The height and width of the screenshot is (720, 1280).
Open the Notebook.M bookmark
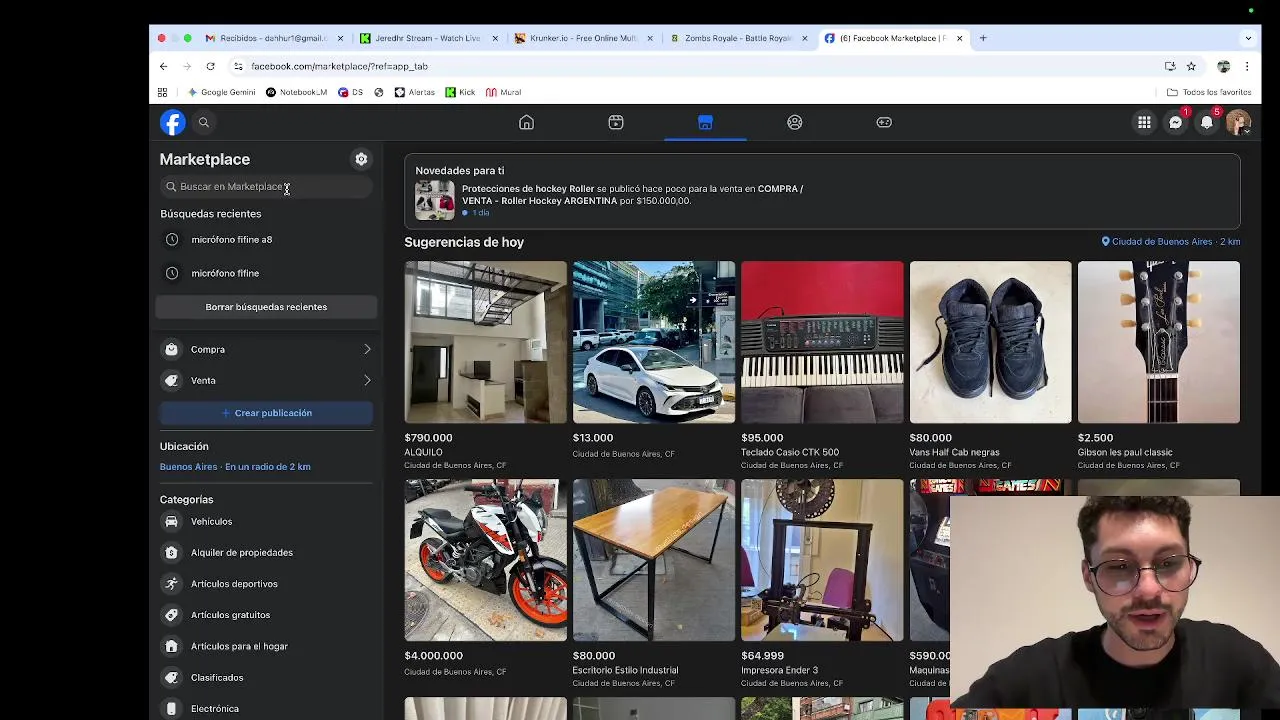point(296,92)
